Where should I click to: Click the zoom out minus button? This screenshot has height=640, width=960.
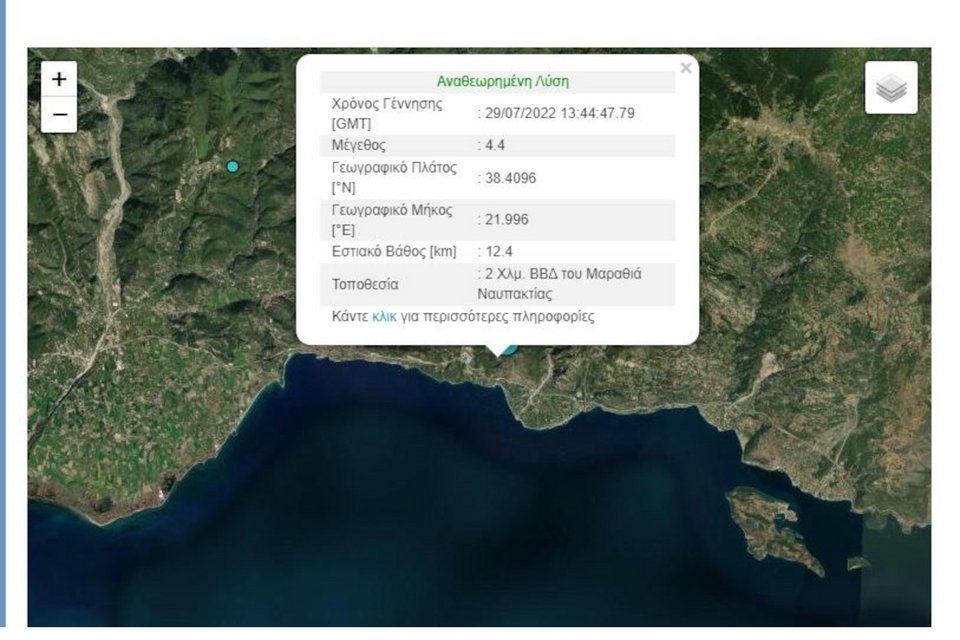point(59,115)
